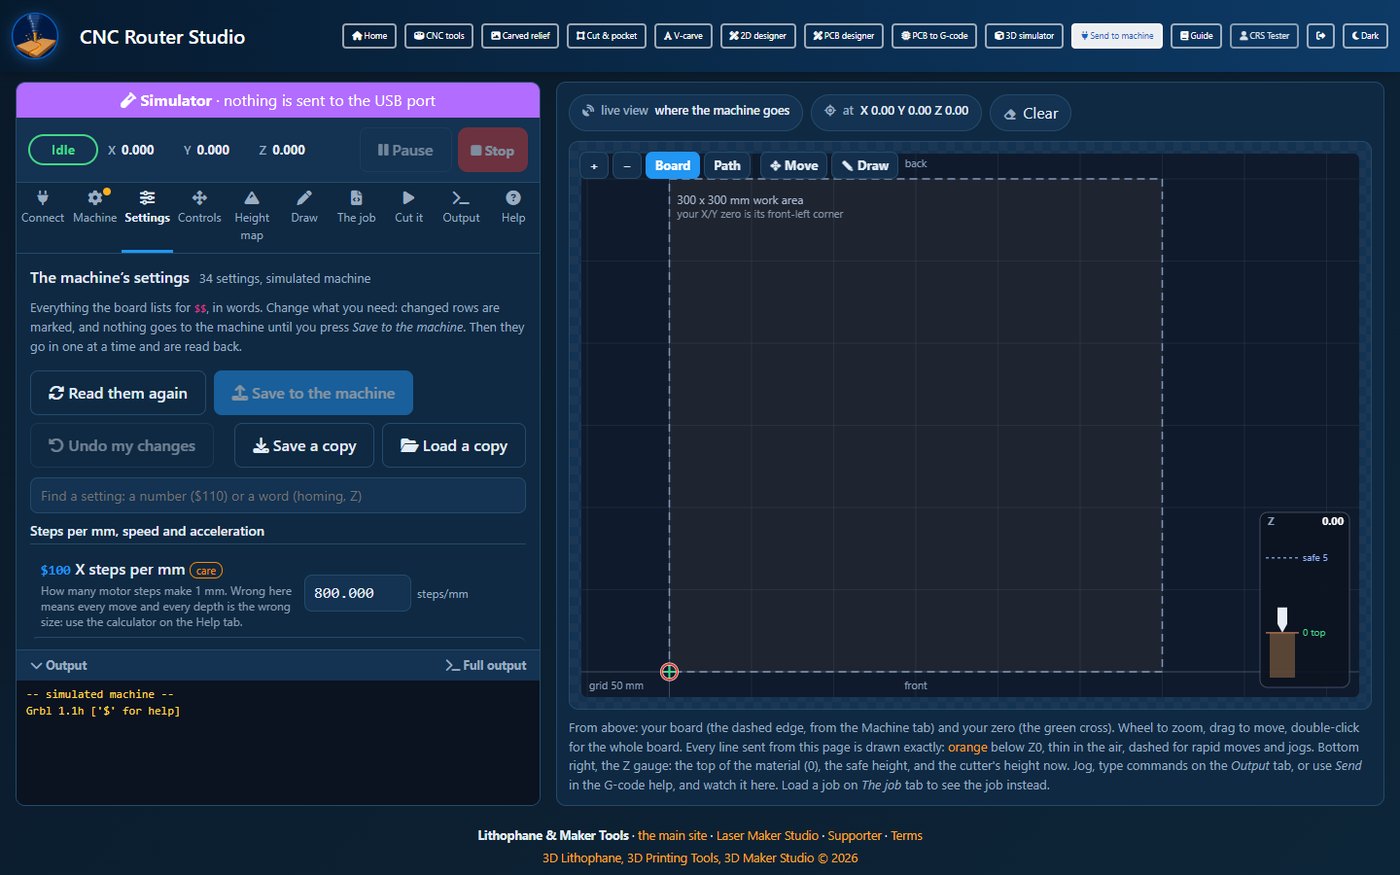Pause the machine

405,150
